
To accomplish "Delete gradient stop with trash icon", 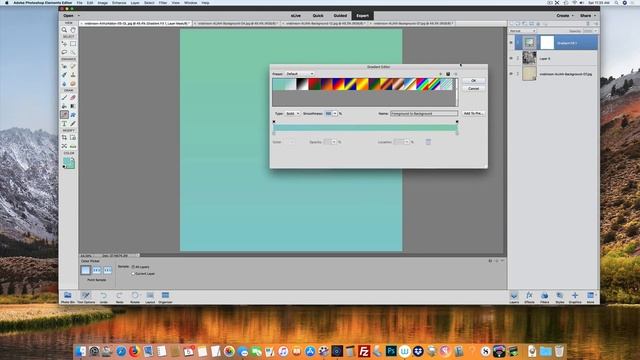I will click(x=428, y=142).
